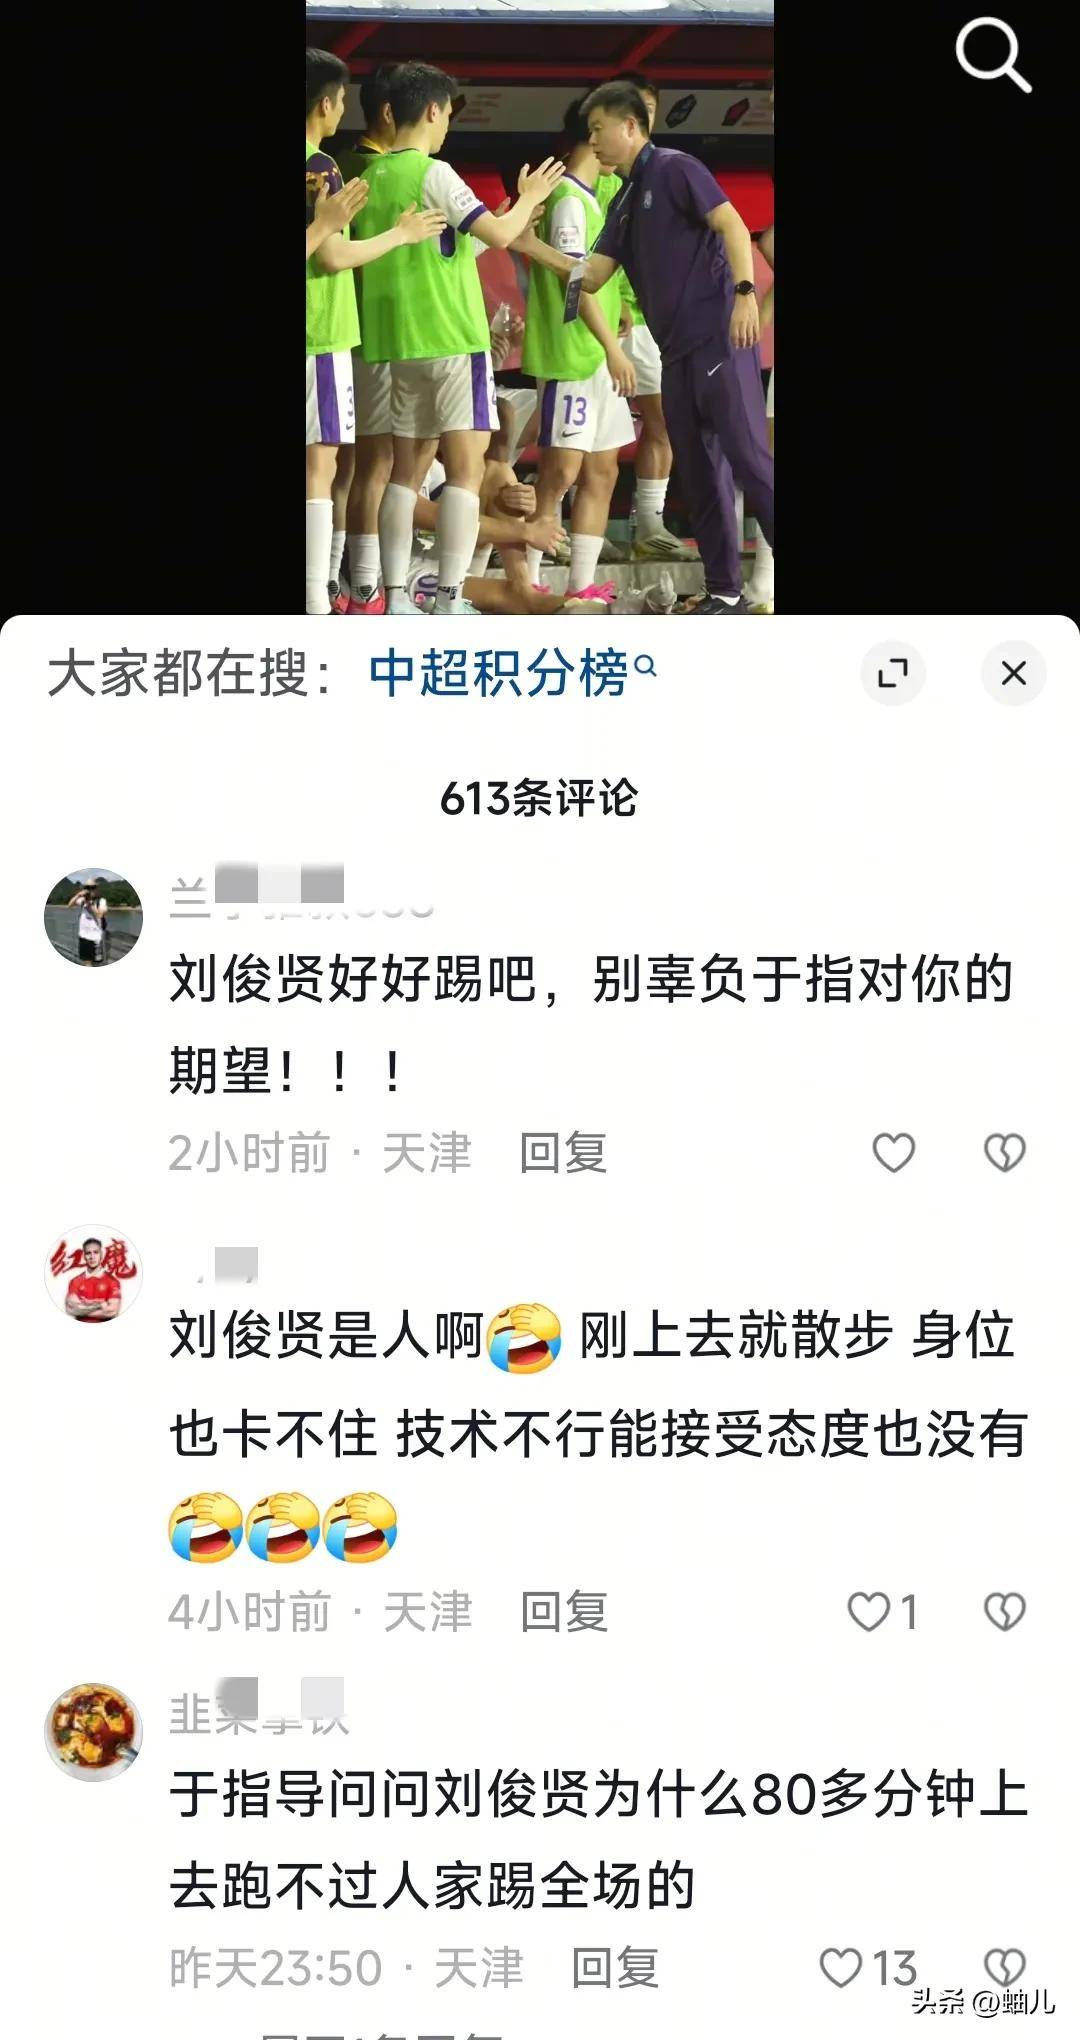Dislike the 别辜负于指 comment

(1004, 1152)
